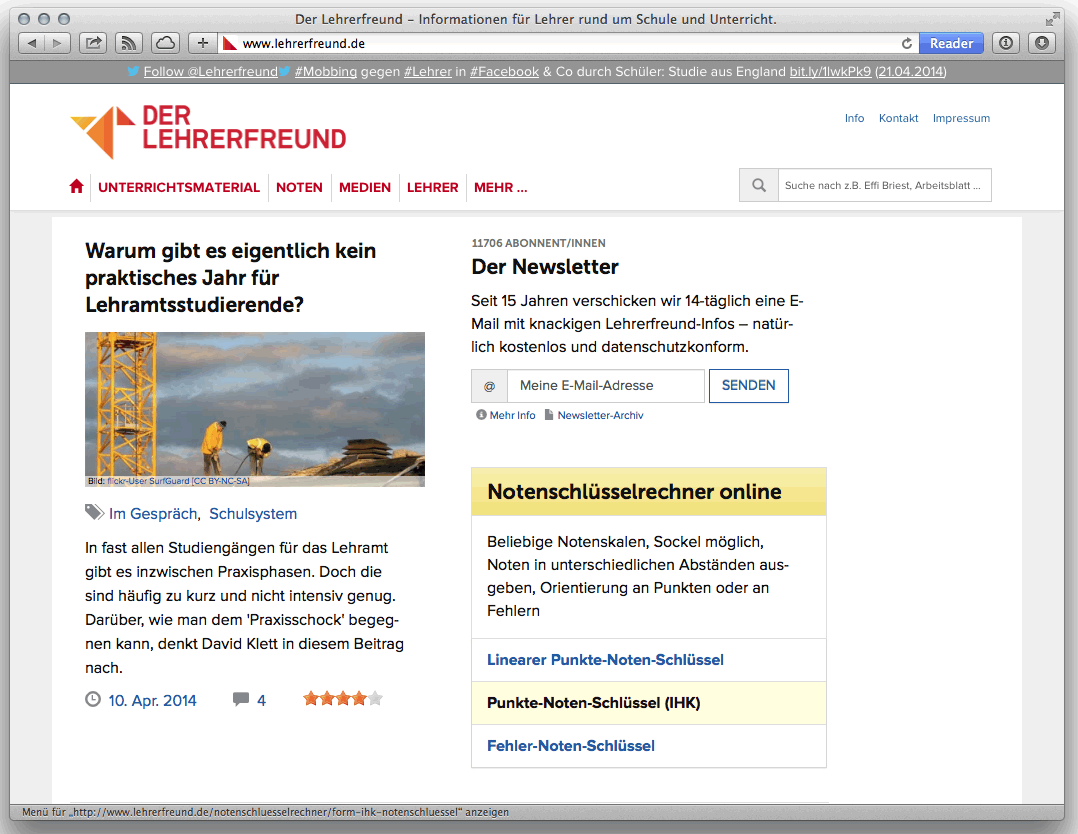Toggle Safari Reader view
This screenshot has width=1078, height=834.
click(x=951, y=43)
